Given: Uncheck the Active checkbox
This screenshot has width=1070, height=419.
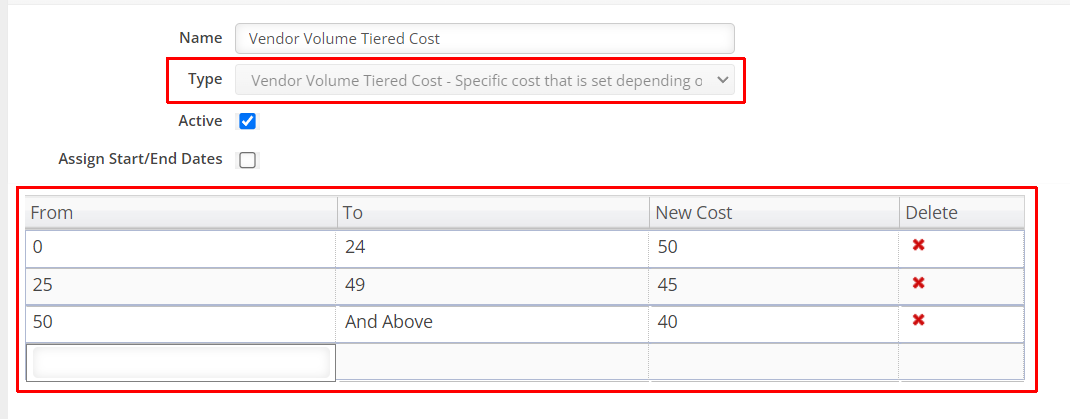Looking at the screenshot, I should (x=248, y=121).
